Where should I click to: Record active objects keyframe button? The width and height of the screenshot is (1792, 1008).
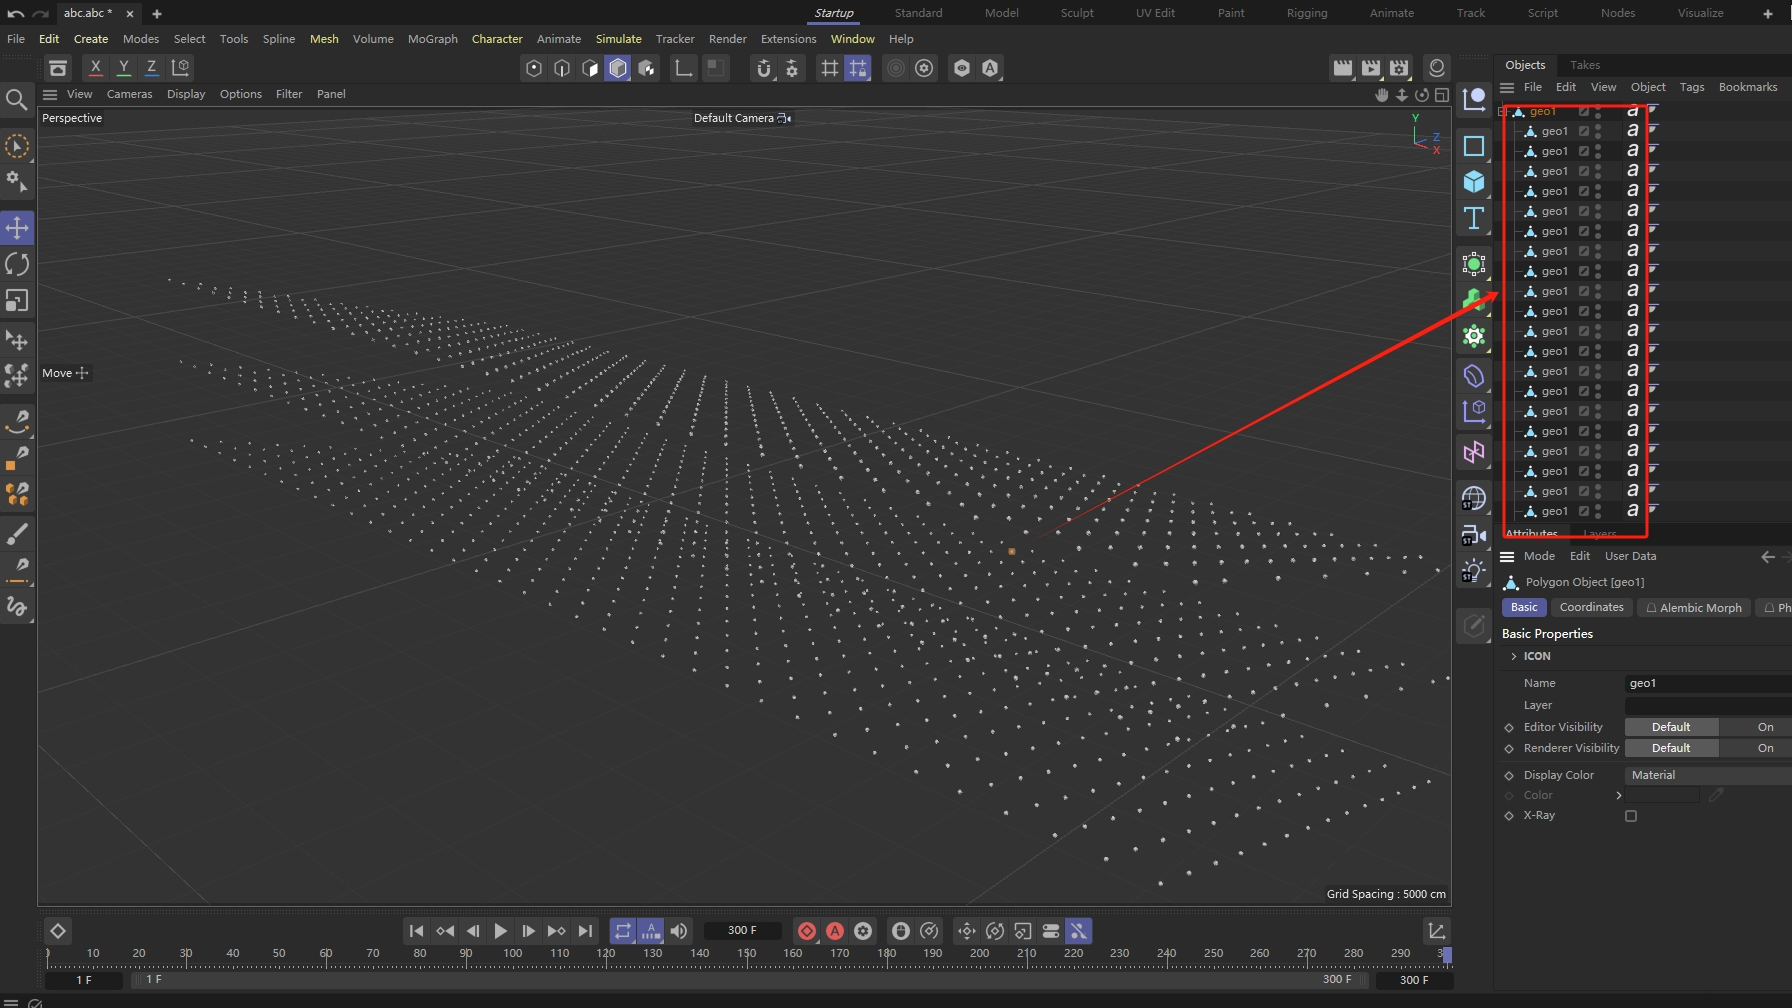pyautogui.click(x=807, y=931)
